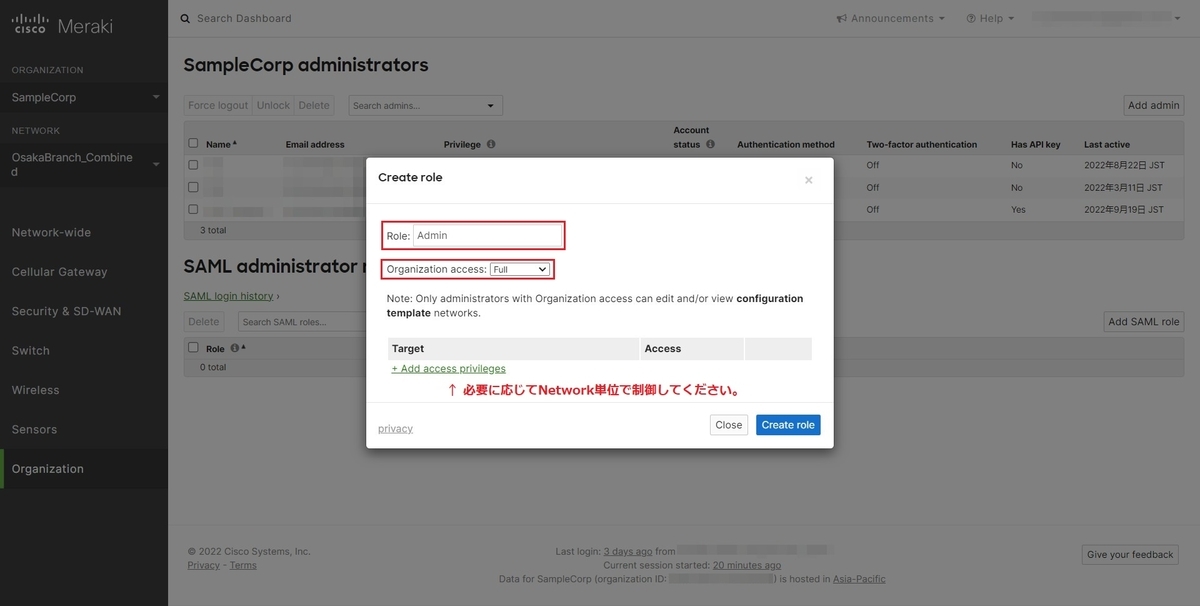Click the Two-factor authentication column header
Image resolution: width=1200 pixels, height=606 pixels.
tap(922, 144)
